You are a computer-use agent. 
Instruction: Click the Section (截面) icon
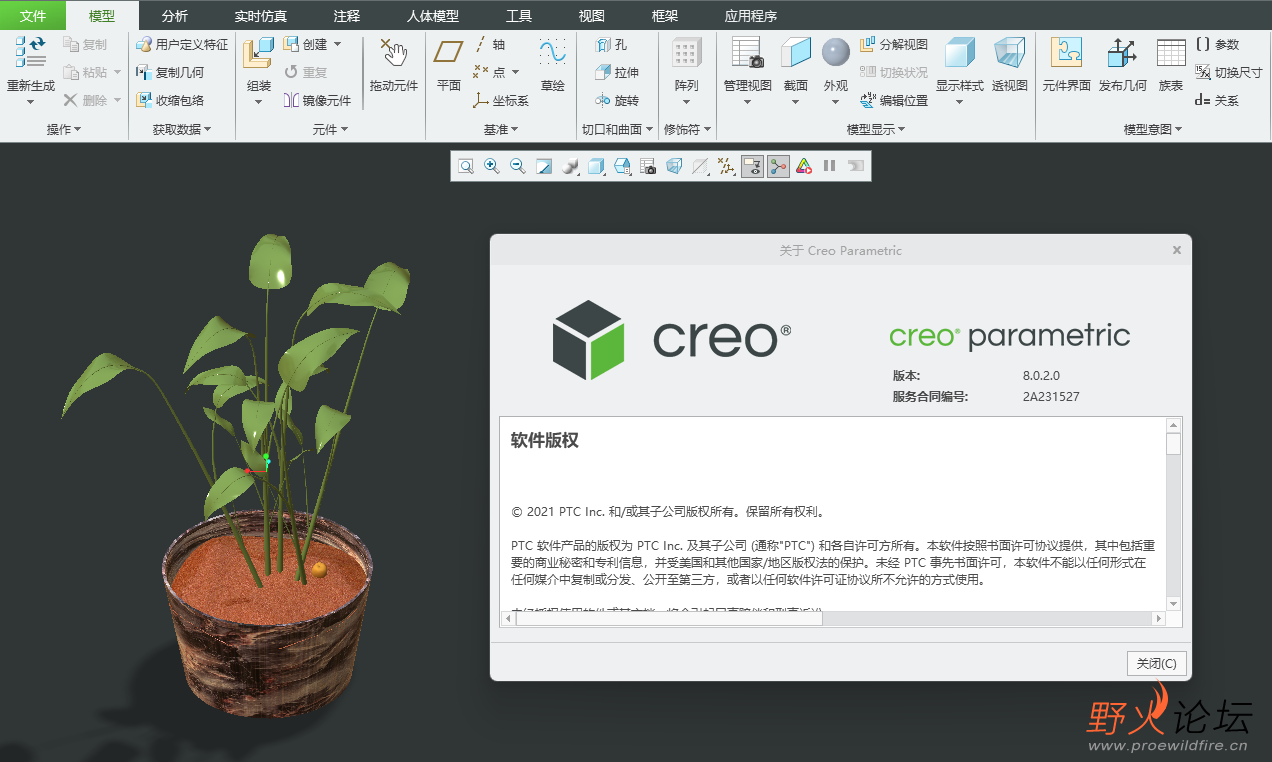click(x=796, y=52)
